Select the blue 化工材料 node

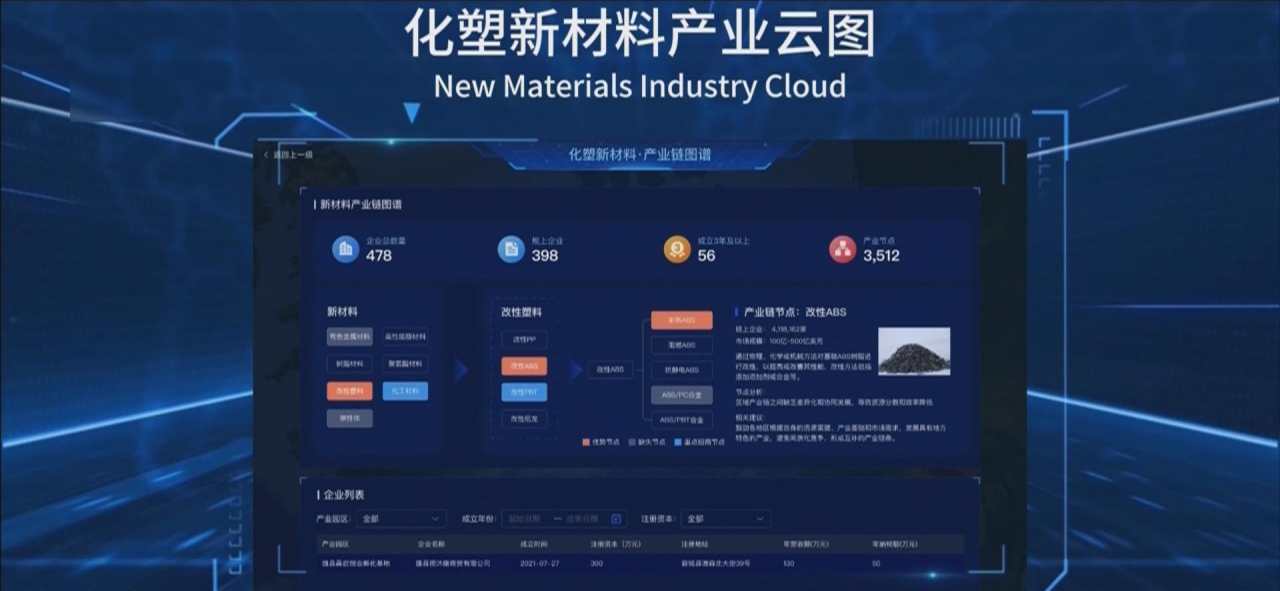(x=405, y=391)
